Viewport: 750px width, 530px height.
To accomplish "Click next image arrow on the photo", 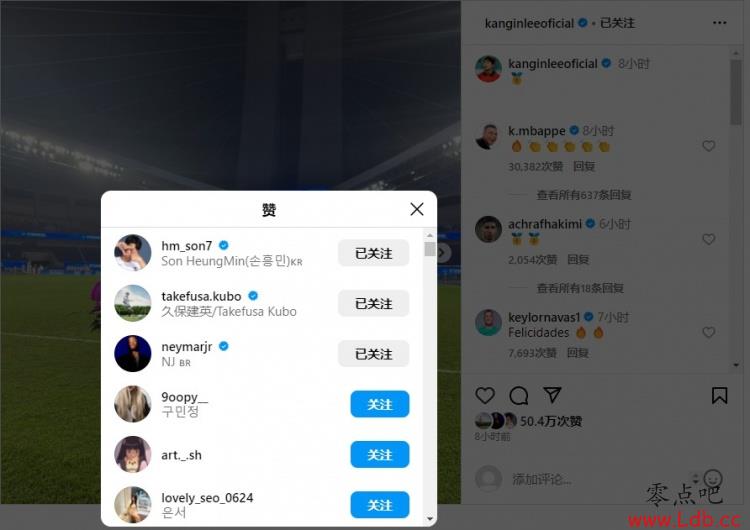I will pyautogui.click(x=444, y=253).
